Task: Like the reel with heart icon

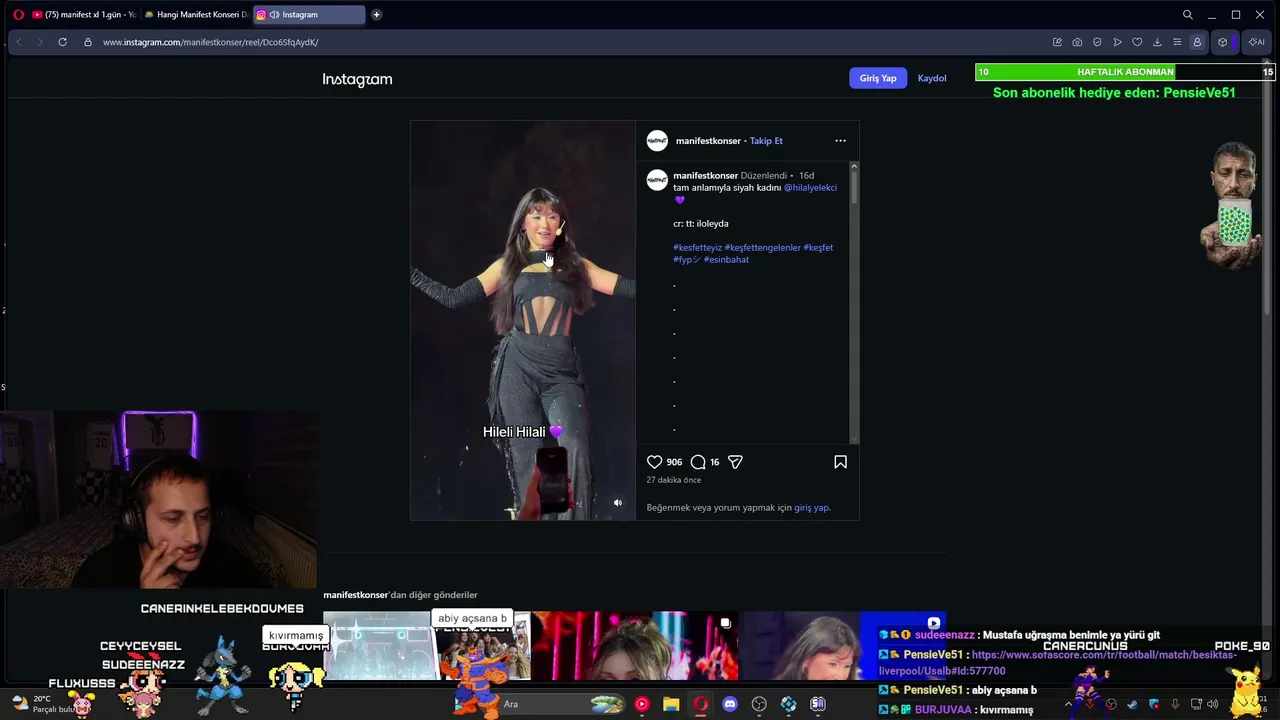Action: point(654,462)
